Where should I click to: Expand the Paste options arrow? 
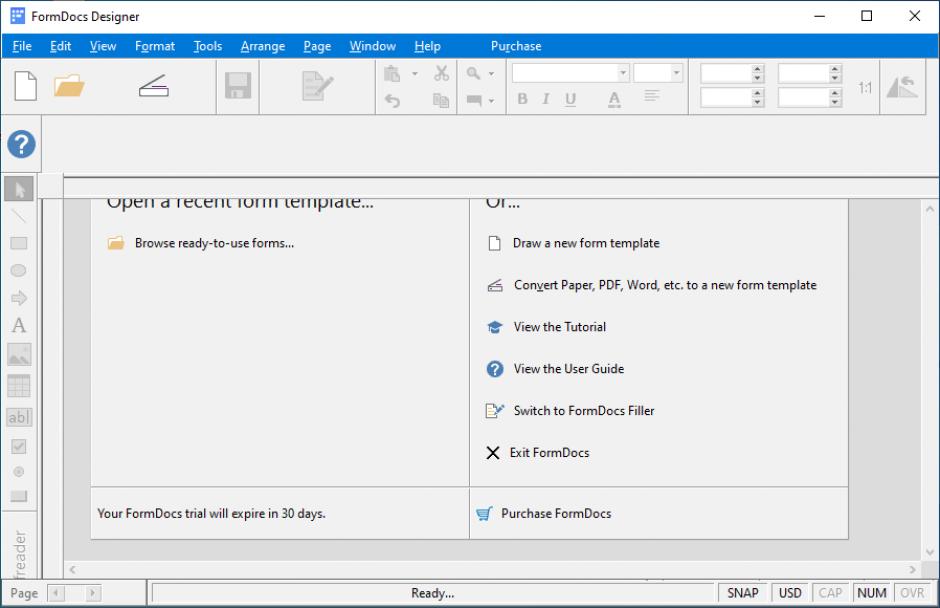[x=414, y=74]
